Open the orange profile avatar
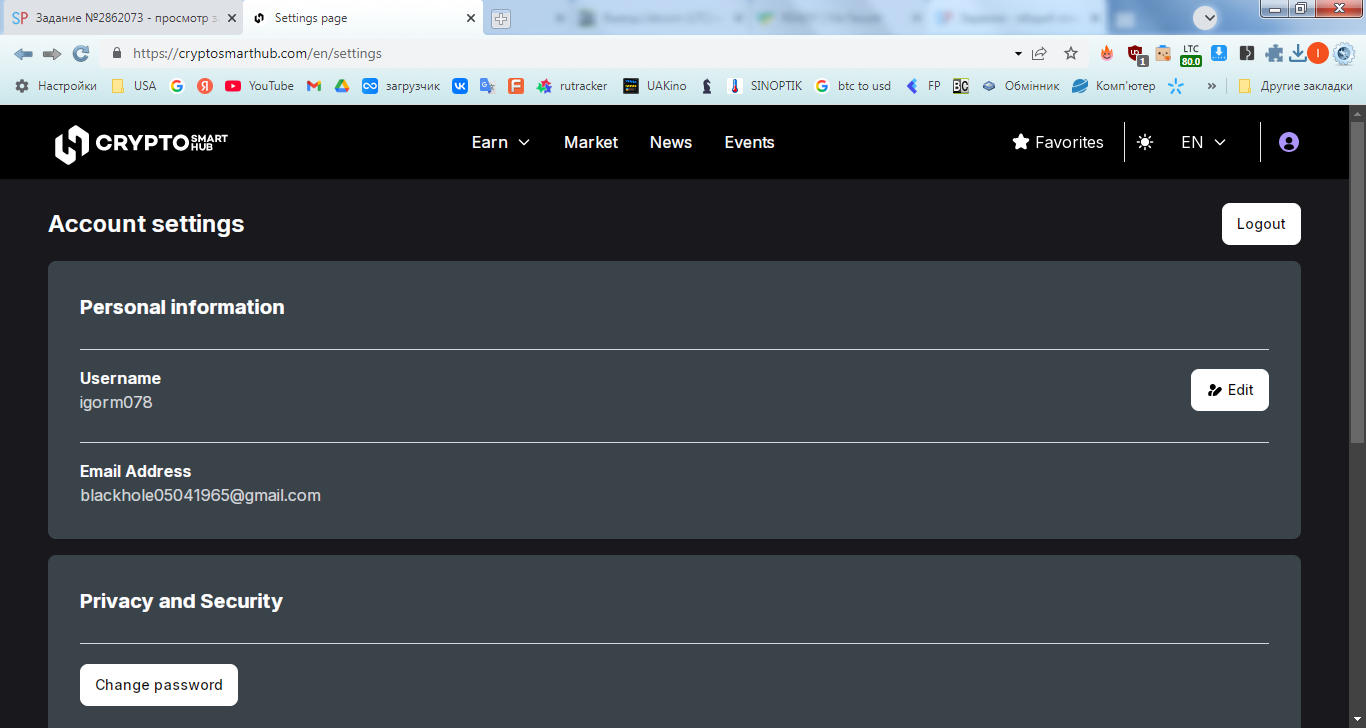Viewport: 1366px width, 728px height. click(x=1318, y=53)
